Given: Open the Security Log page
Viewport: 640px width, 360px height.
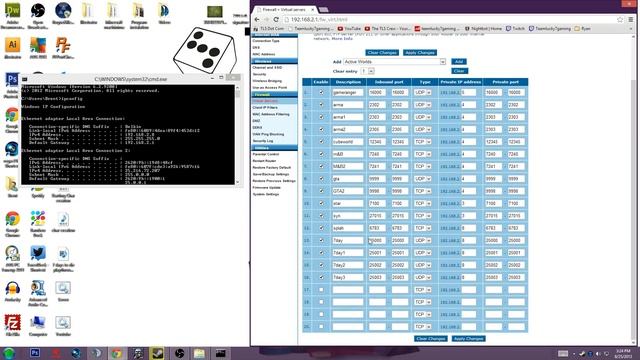Looking at the screenshot, I should (x=263, y=141).
